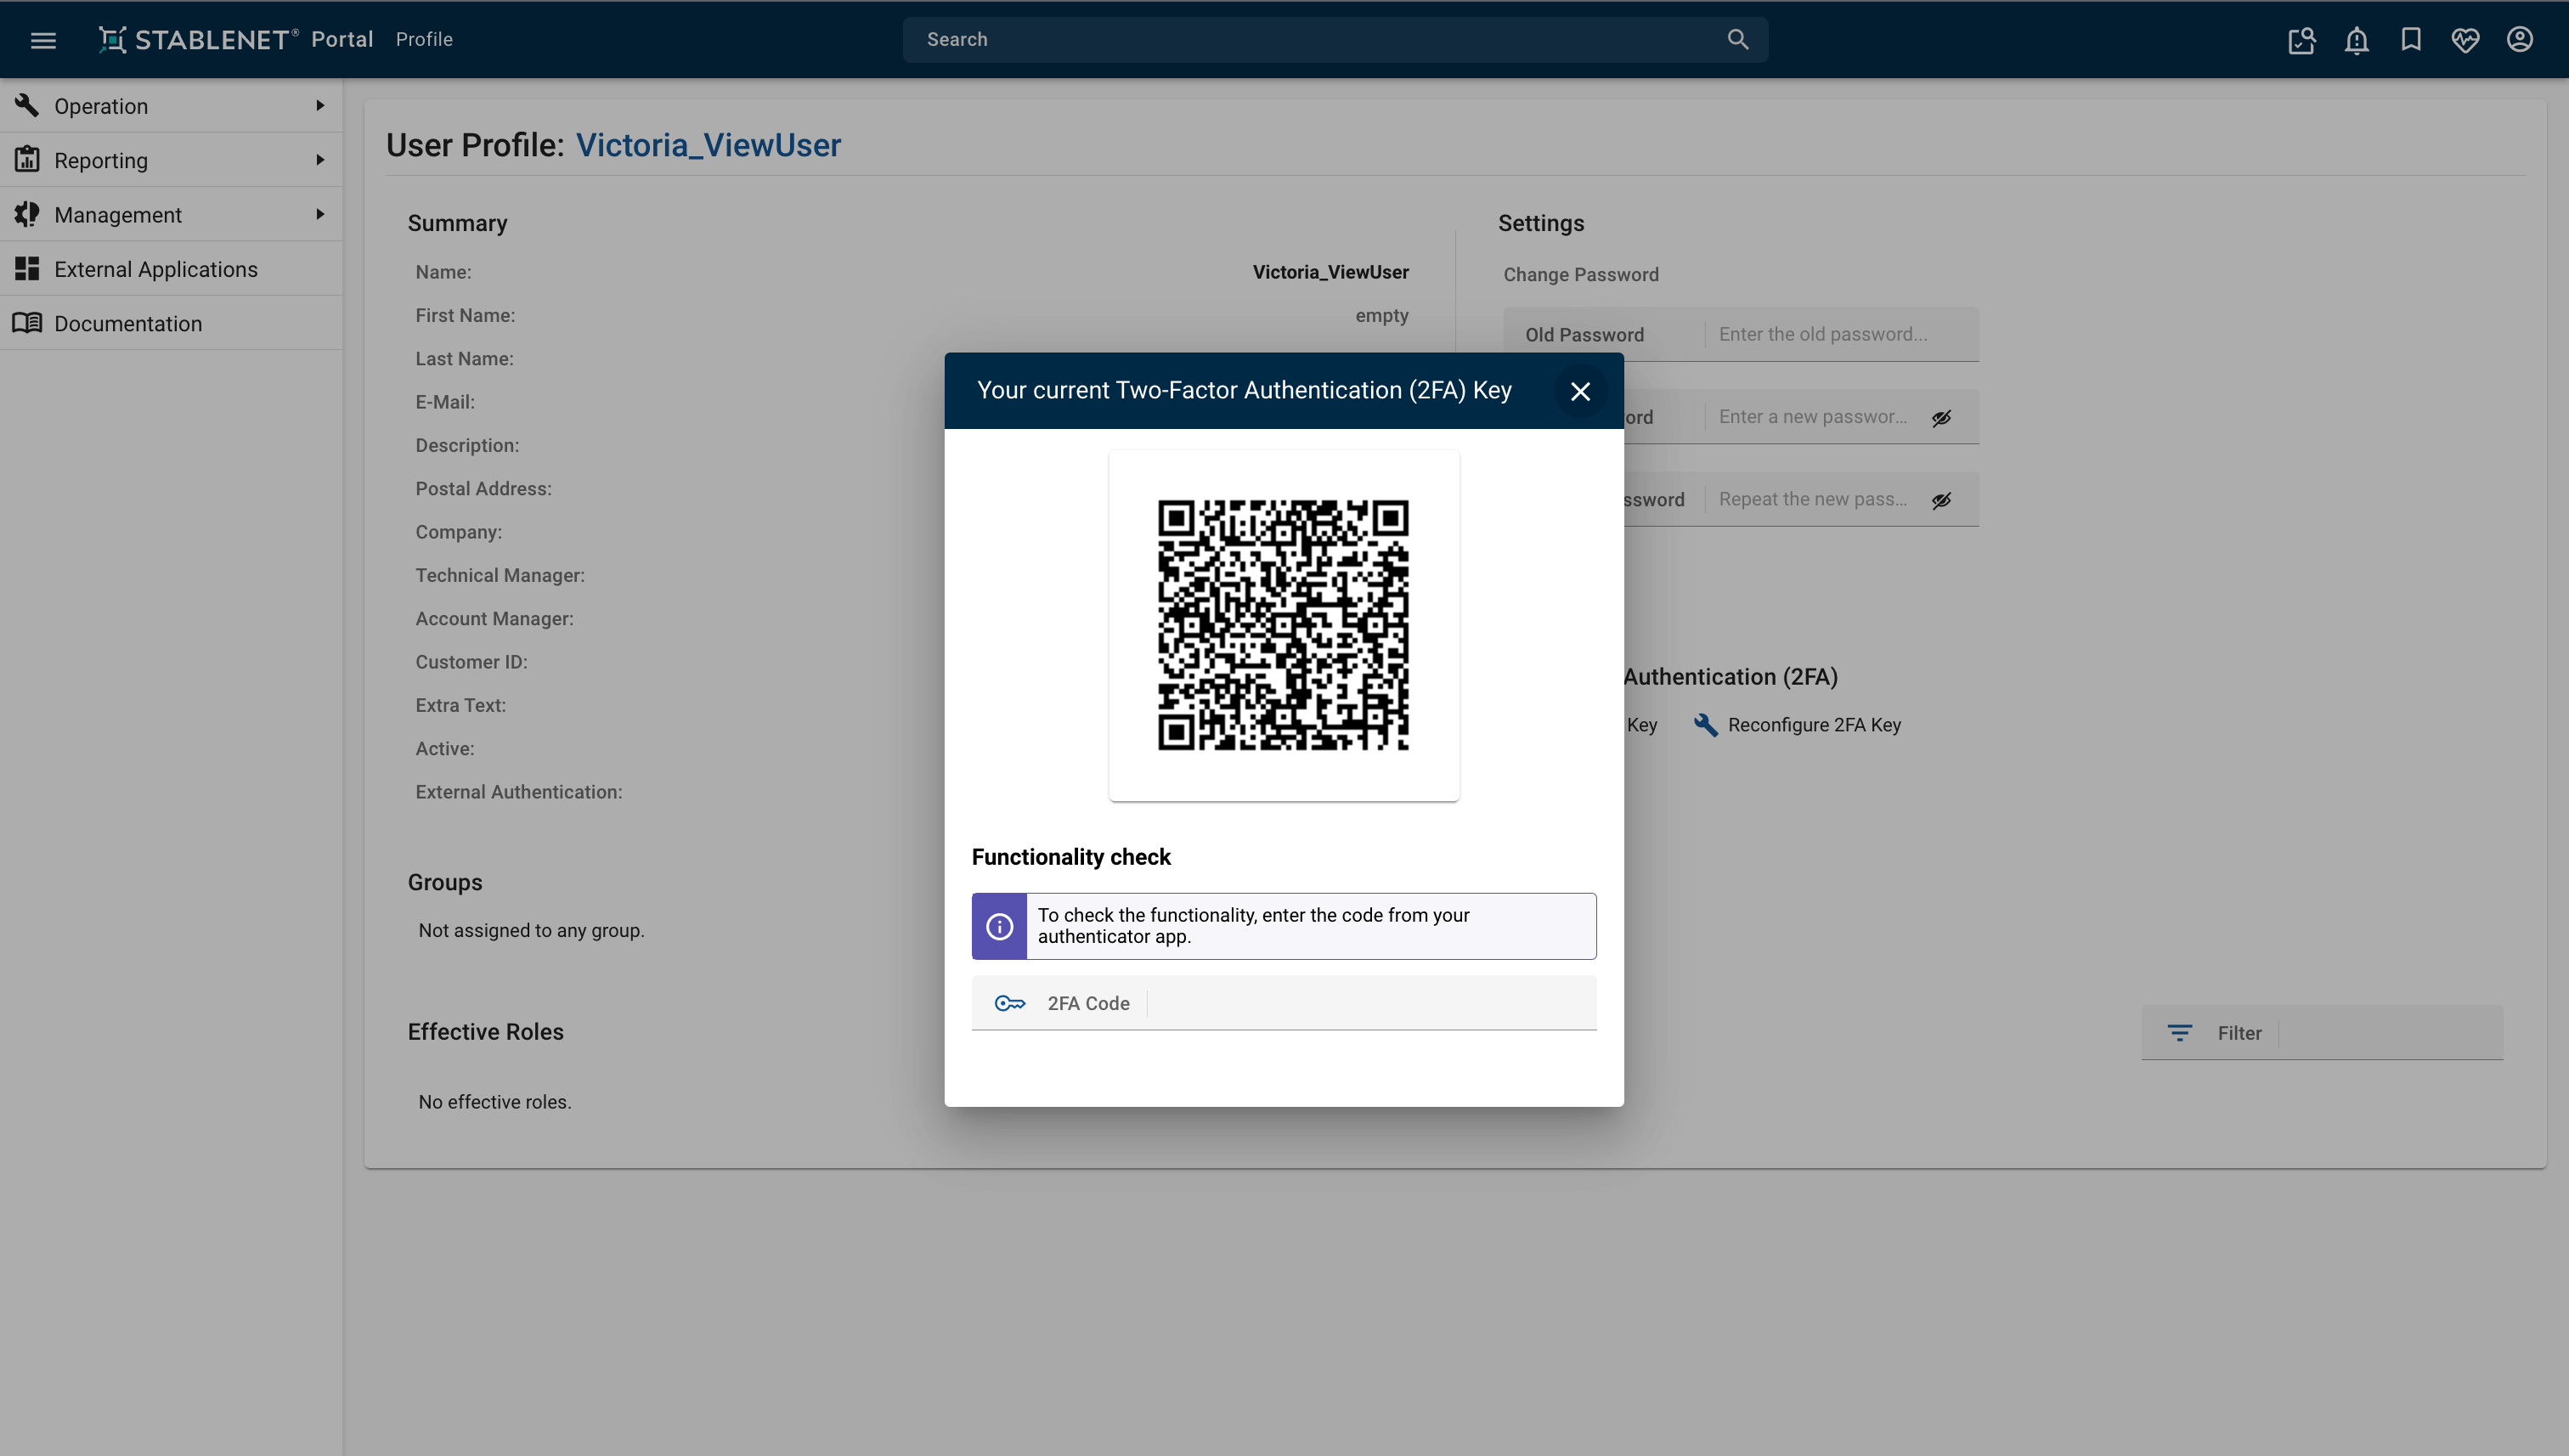Image resolution: width=2569 pixels, height=1456 pixels.
Task: Click the dialog title about 2FA Key
Action: click(1244, 390)
